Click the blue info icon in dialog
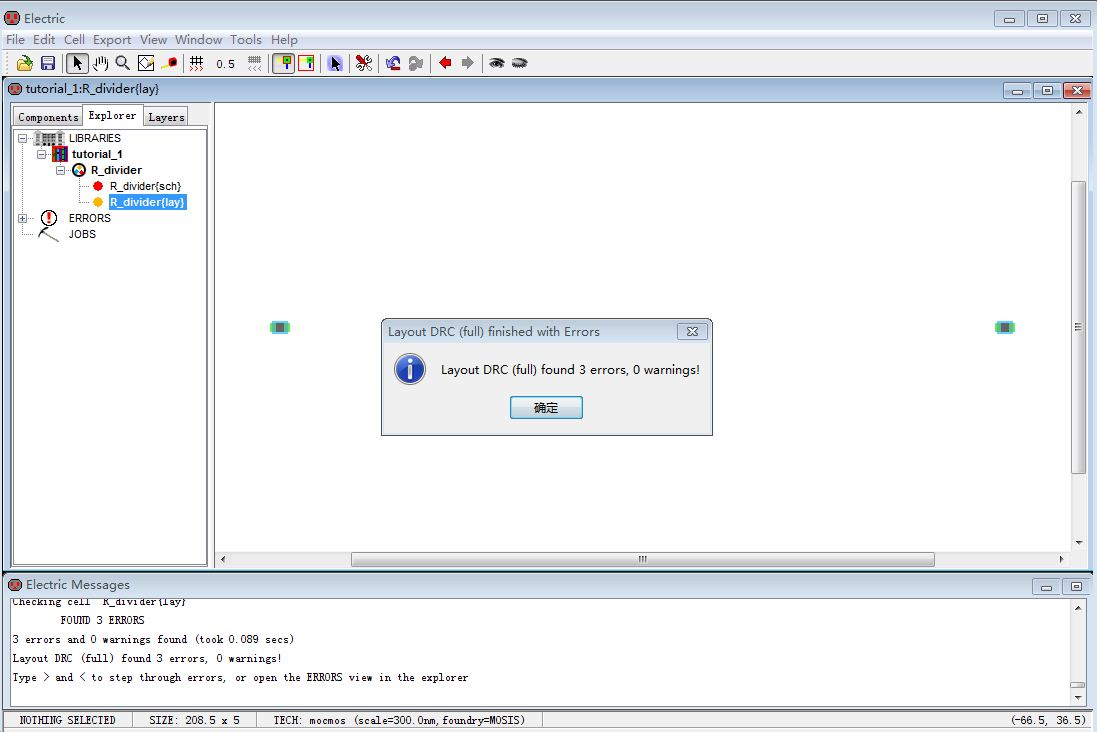 [x=410, y=369]
